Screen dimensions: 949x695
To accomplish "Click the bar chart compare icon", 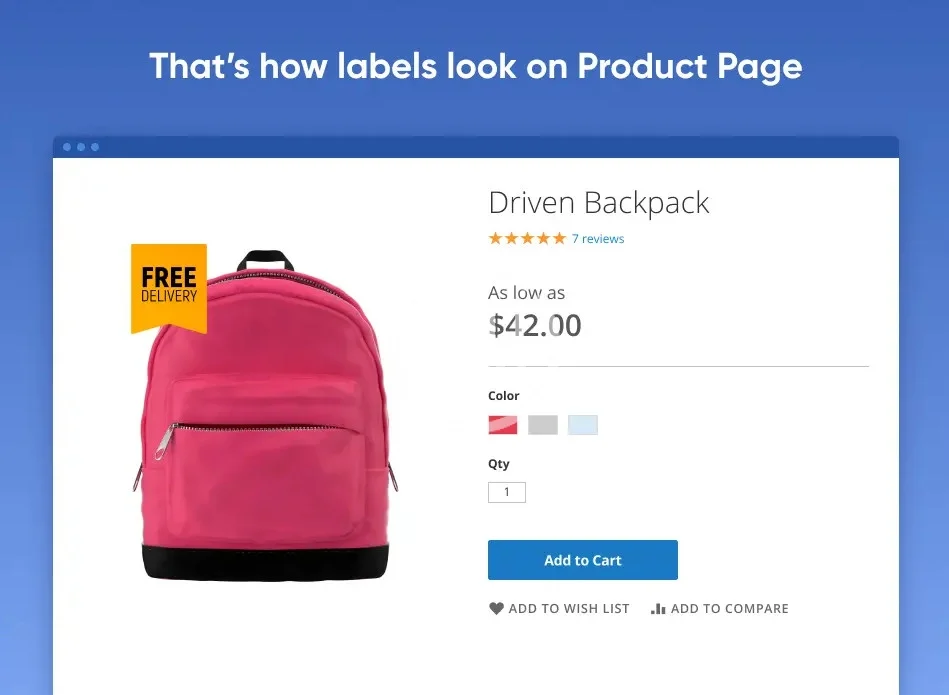I will click(658, 608).
